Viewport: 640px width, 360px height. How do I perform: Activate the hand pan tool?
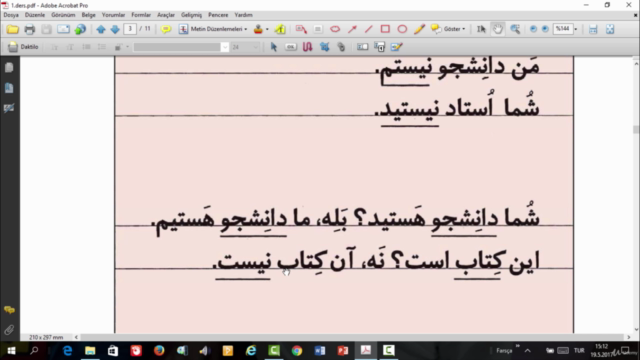(x=498, y=29)
